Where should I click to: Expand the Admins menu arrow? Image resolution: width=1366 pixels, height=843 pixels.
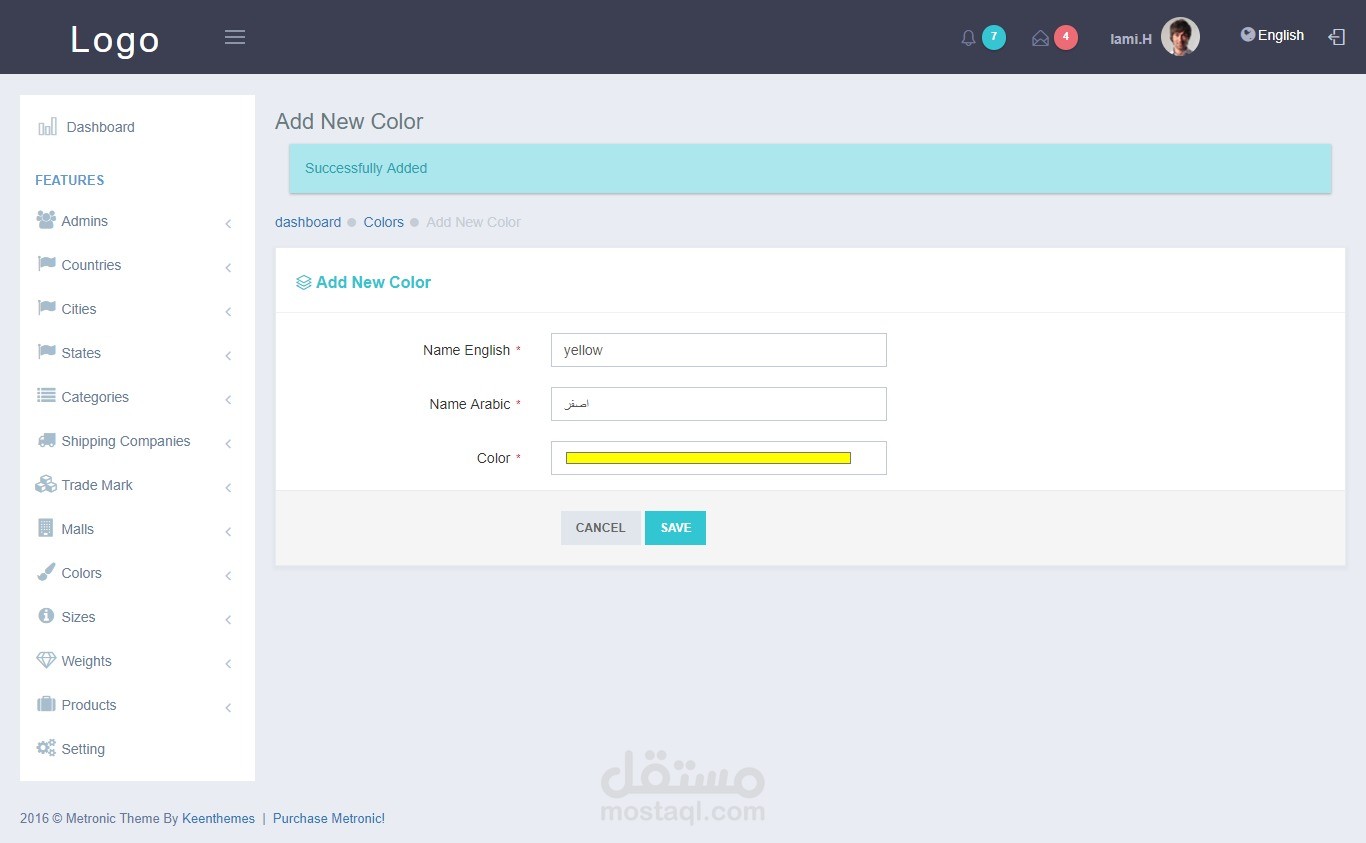tap(228, 223)
